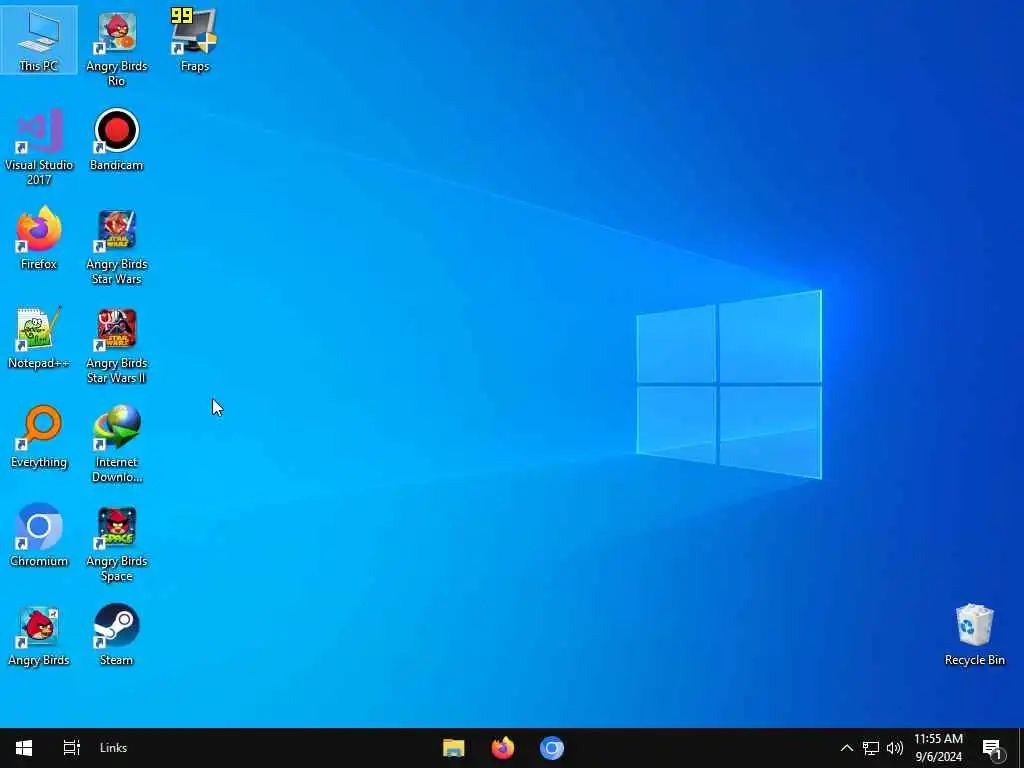Screen dimensions: 1024x768
Task: Select the Bandicam desktop shortcut
Action: [117, 140]
